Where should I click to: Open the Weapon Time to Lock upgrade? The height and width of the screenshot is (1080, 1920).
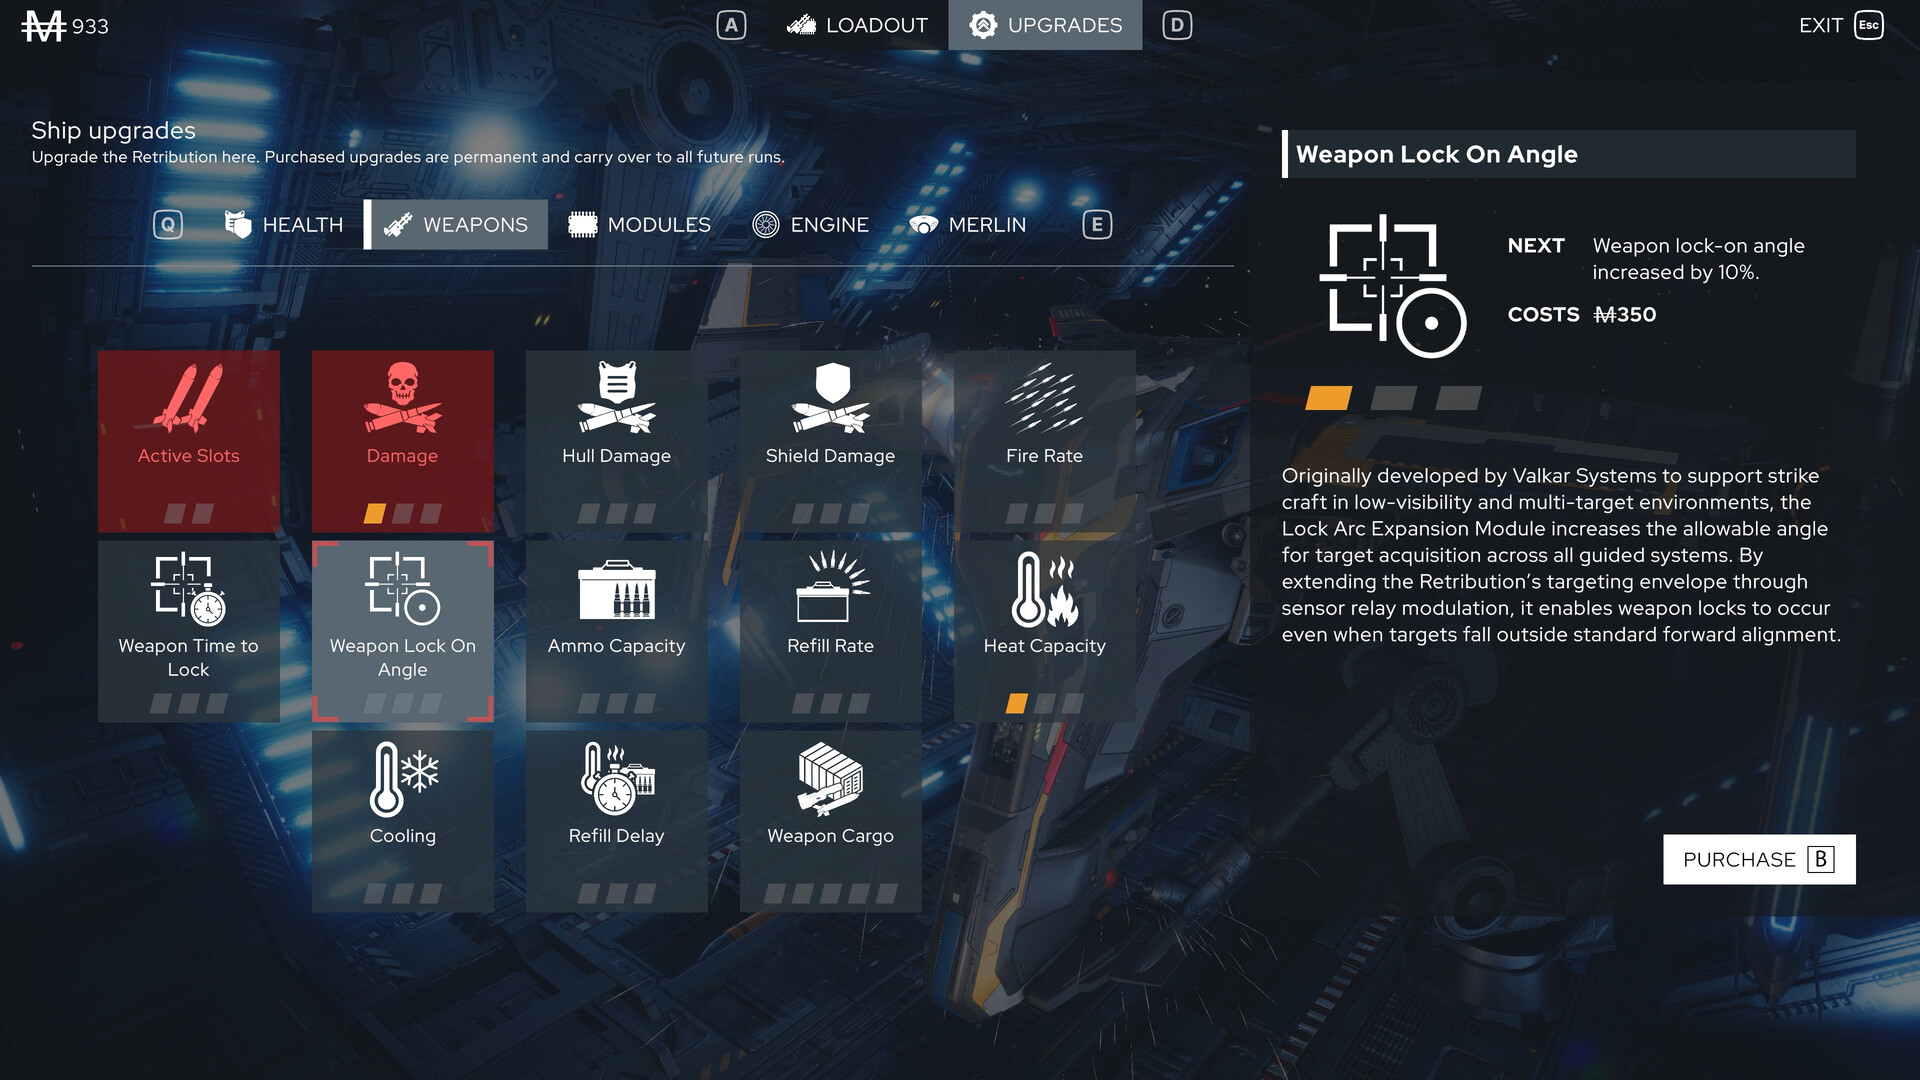click(x=188, y=630)
